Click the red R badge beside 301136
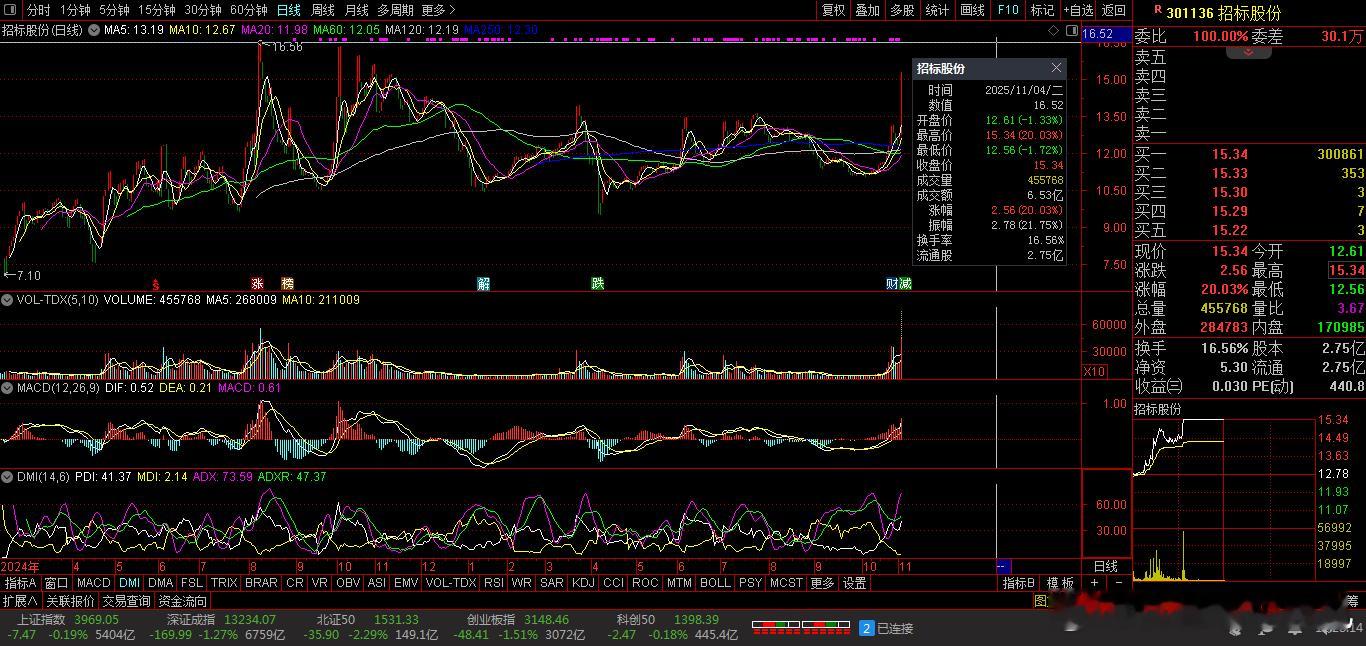The height and width of the screenshot is (646, 1366). tap(1157, 10)
